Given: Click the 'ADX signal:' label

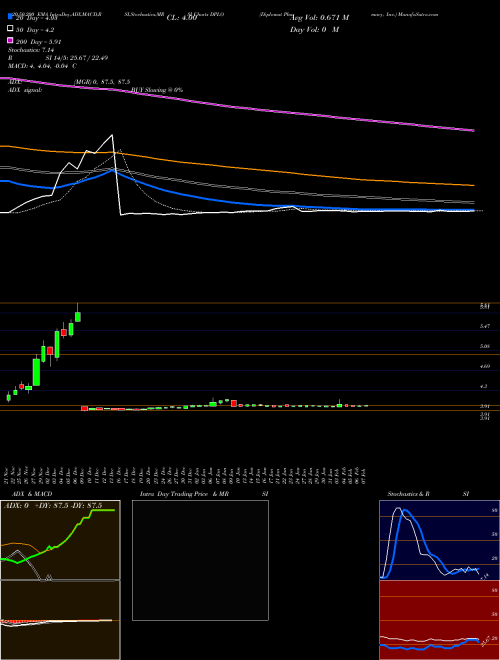Looking at the screenshot, I should (x=25, y=90).
